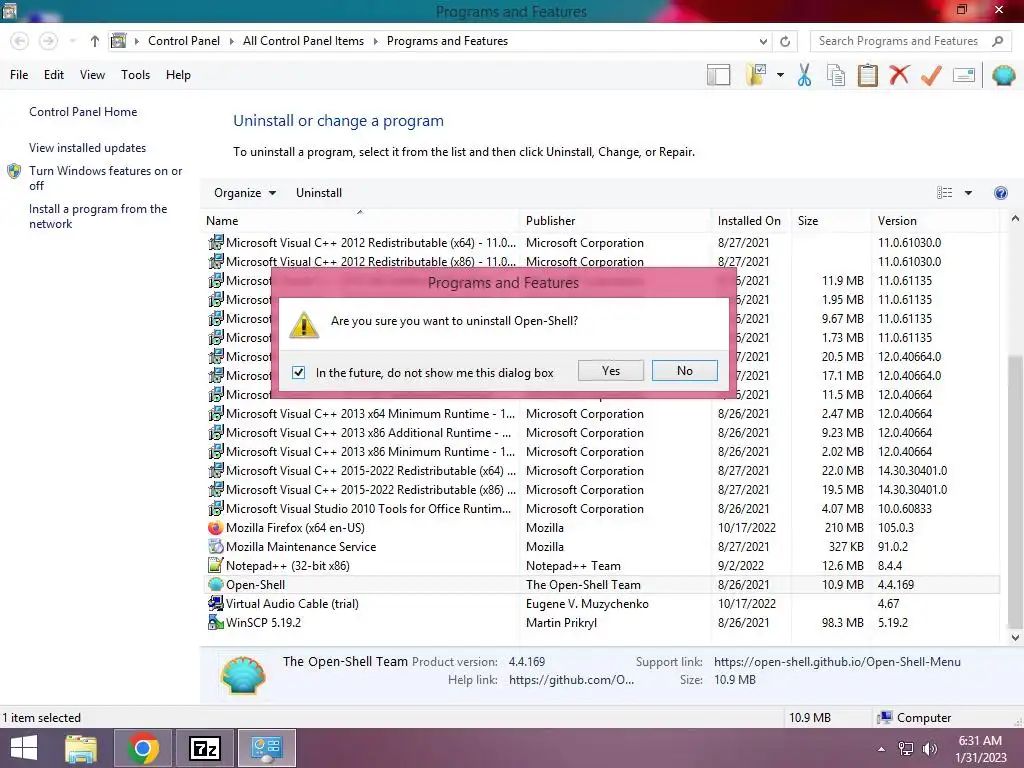Image resolution: width=1024 pixels, height=768 pixels.
Task: Open File Explorer from the taskbar
Action: (81, 748)
